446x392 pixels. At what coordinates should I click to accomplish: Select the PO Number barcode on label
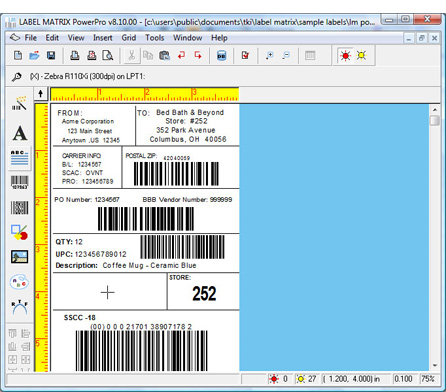pyautogui.click(x=146, y=219)
